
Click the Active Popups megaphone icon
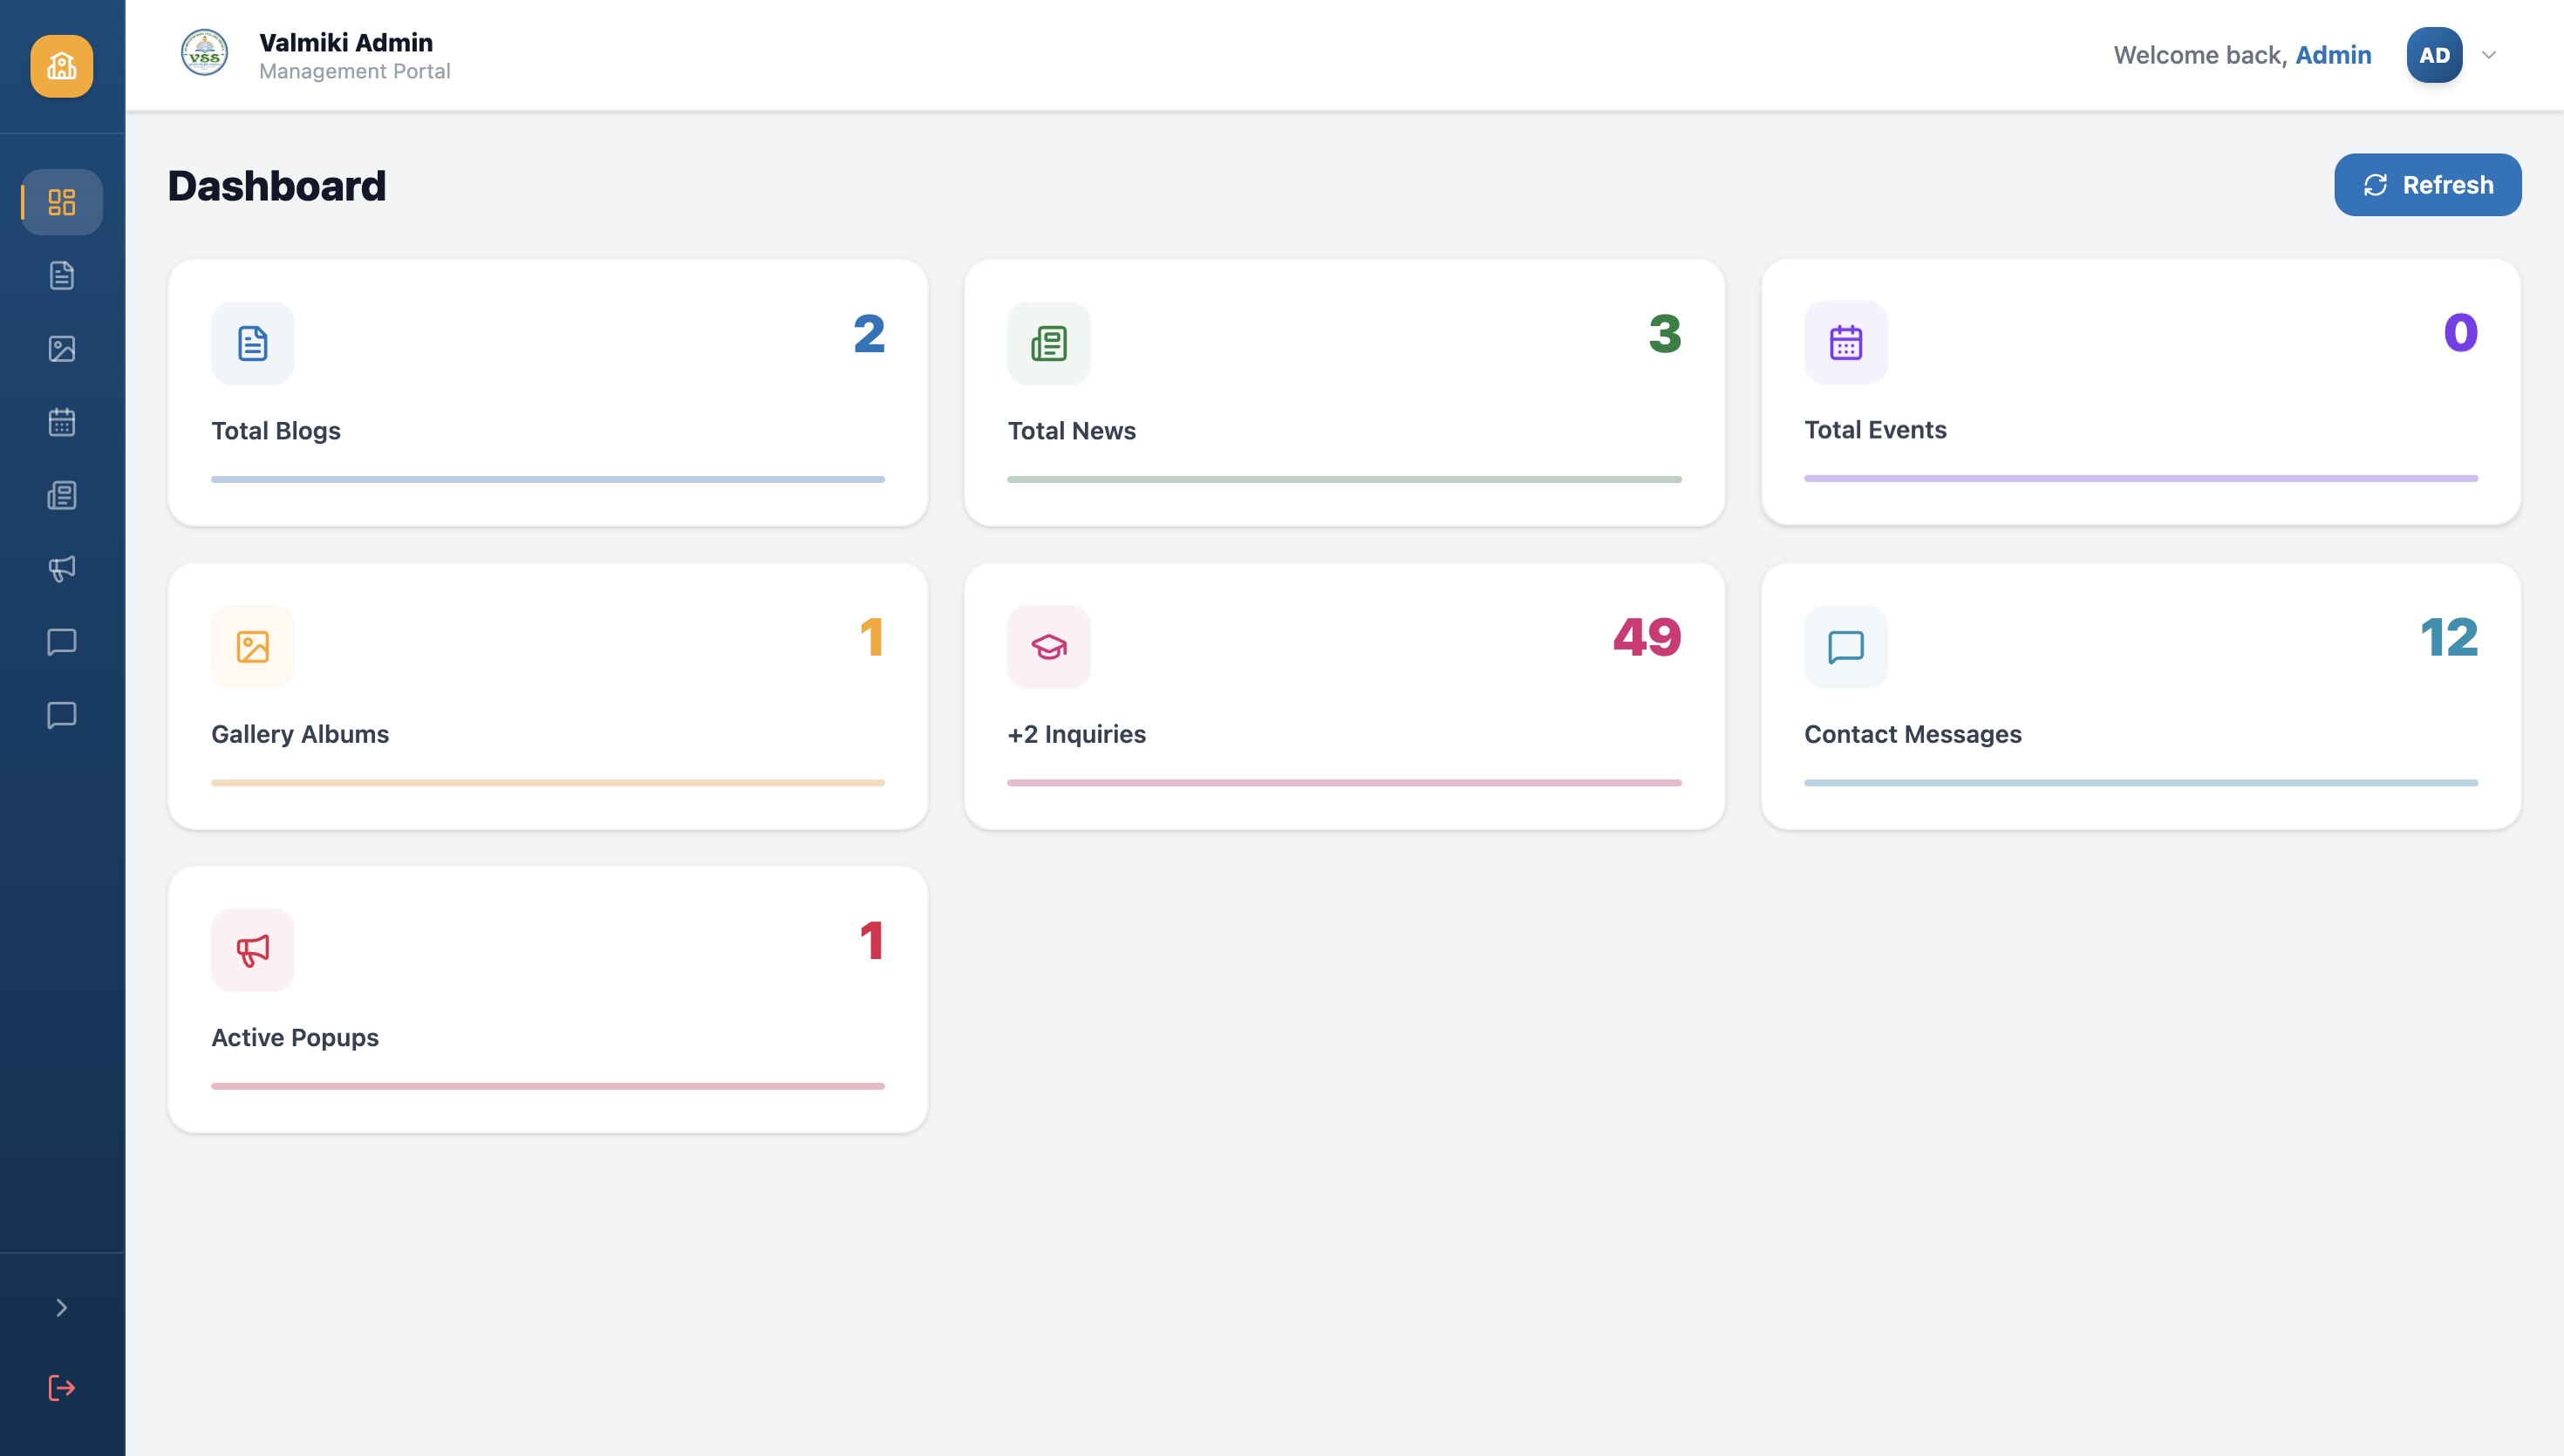click(x=253, y=950)
